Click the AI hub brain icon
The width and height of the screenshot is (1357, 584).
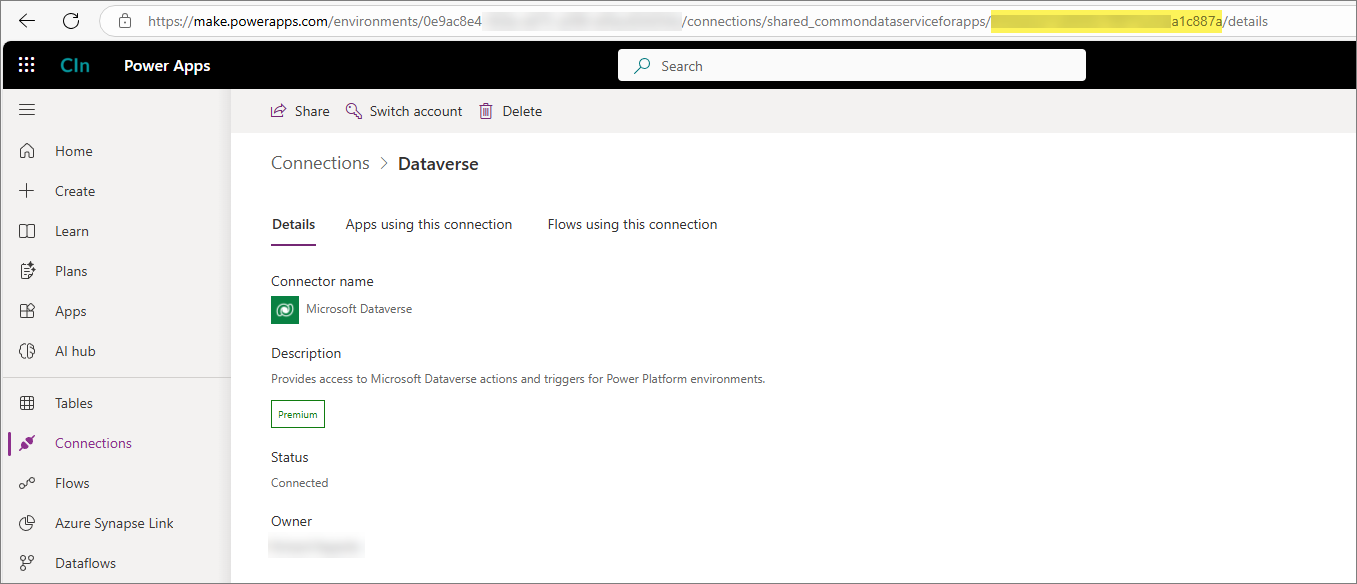tap(27, 351)
